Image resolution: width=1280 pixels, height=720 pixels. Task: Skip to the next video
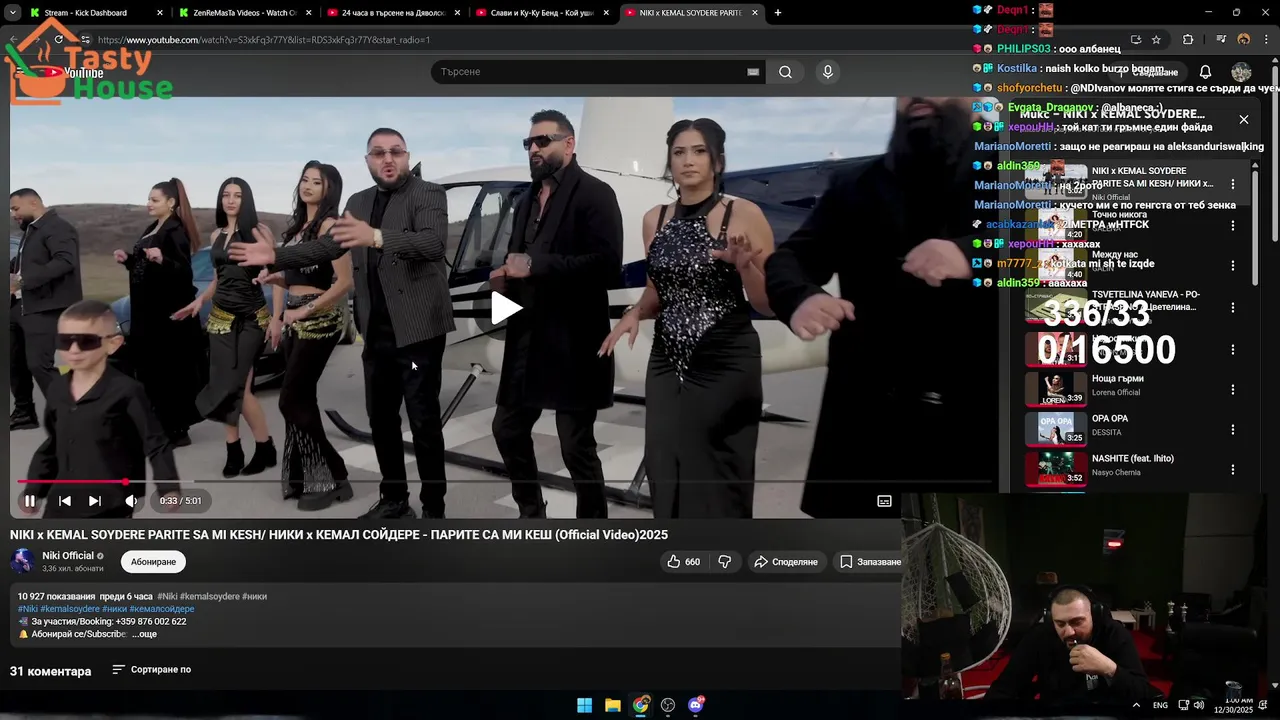94,501
